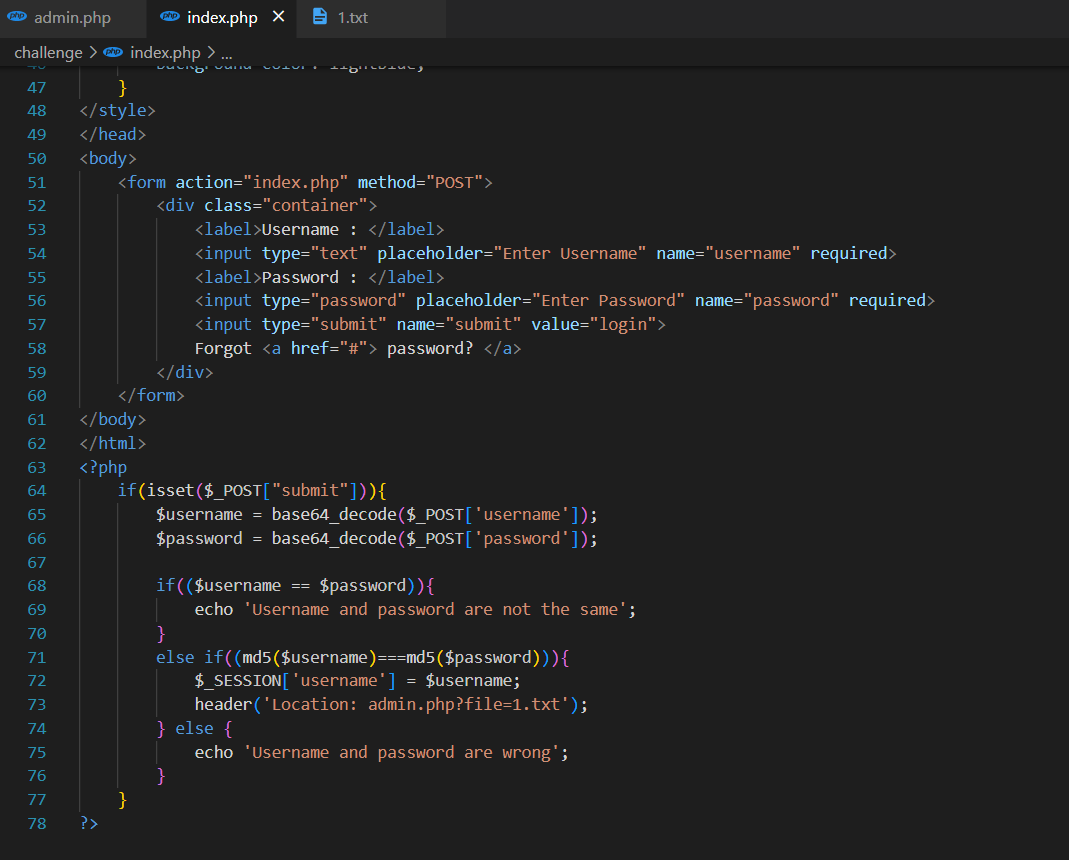Click md5($password) in the else-if condition
1069x860 pixels.
click(473, 657)
